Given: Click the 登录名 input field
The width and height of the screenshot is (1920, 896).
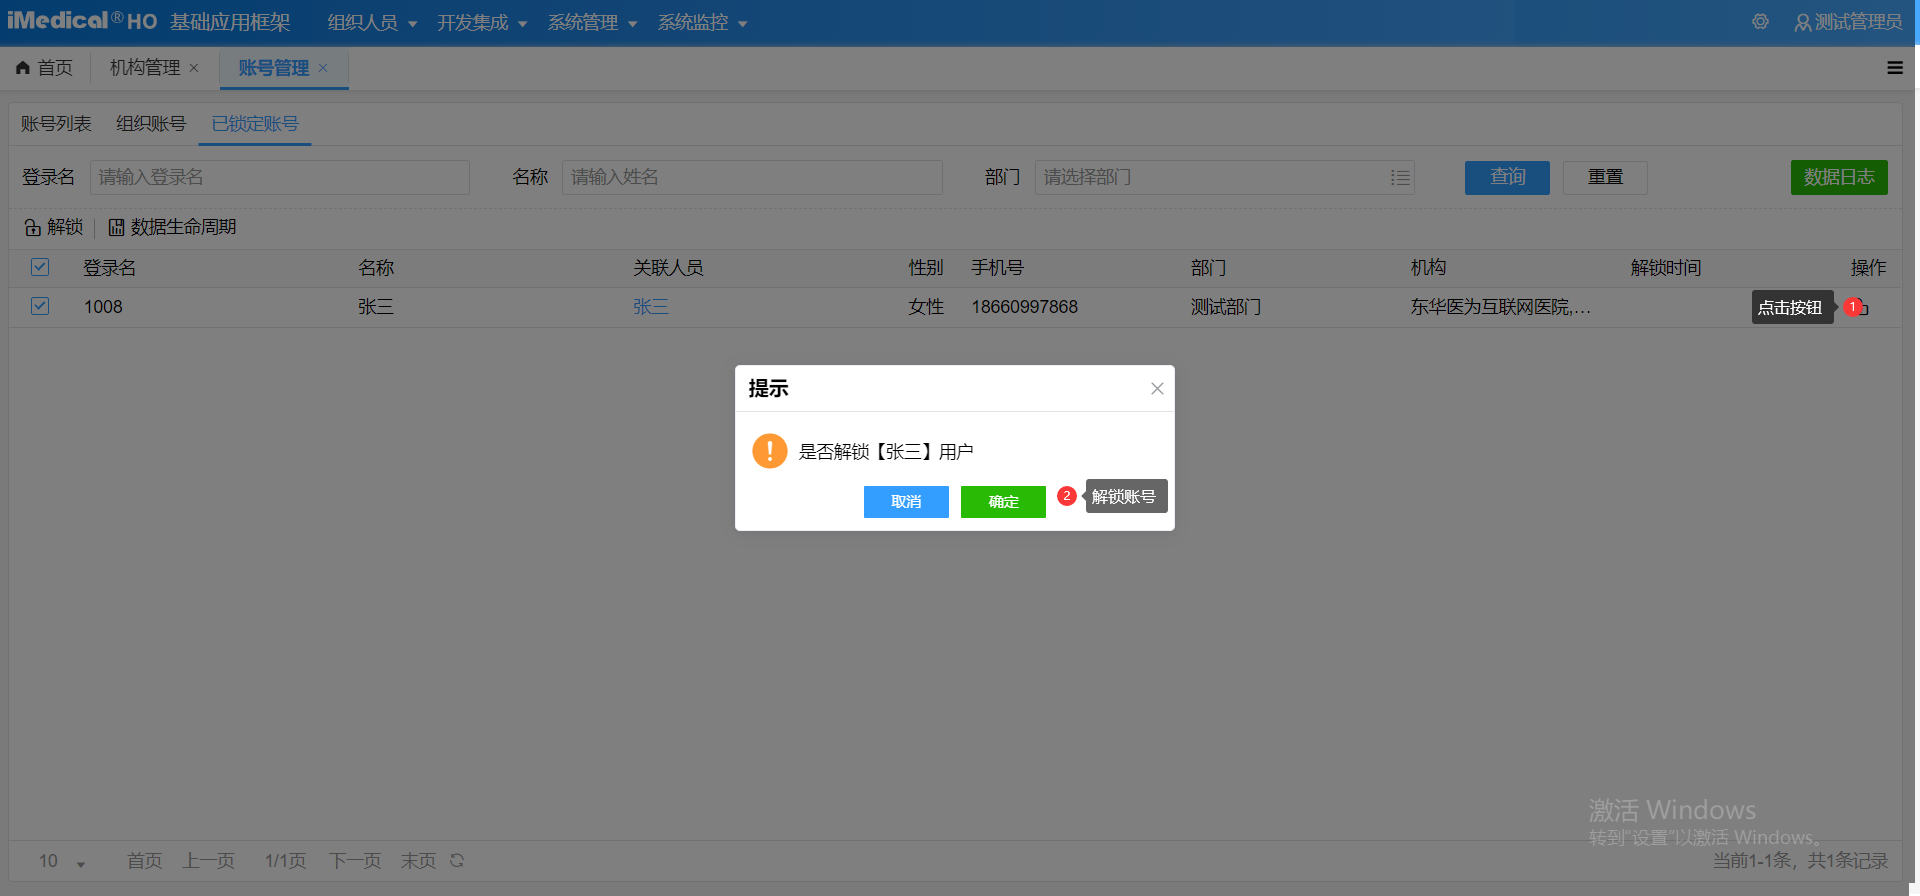Looking at the screenshot, I should click(x=279, y=178).
